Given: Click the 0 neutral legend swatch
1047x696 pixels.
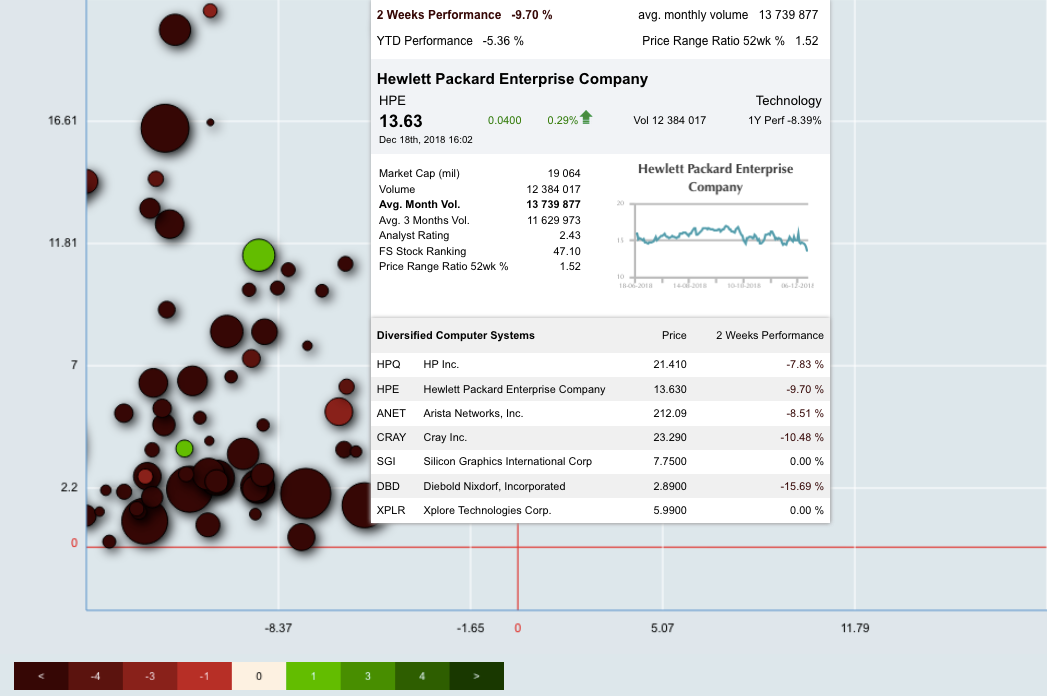Looking at the screenshot, I should [x=258, y=676].
